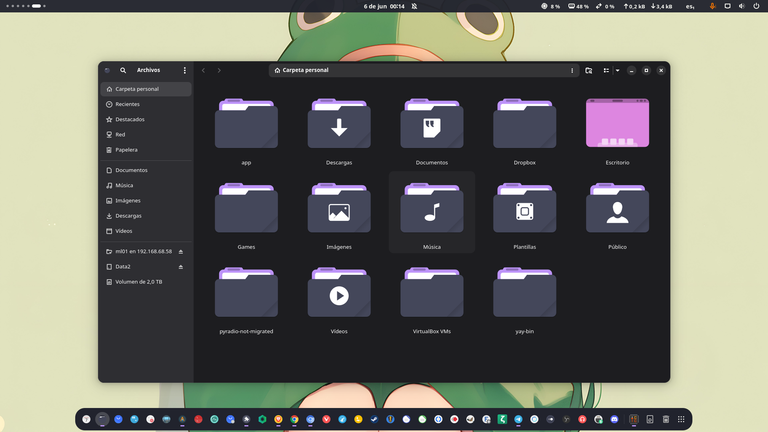The height and width of the screenshot is (432, 768).
Task: Select the Documentos folder icon in grid
Action: (x=432, y=123)
